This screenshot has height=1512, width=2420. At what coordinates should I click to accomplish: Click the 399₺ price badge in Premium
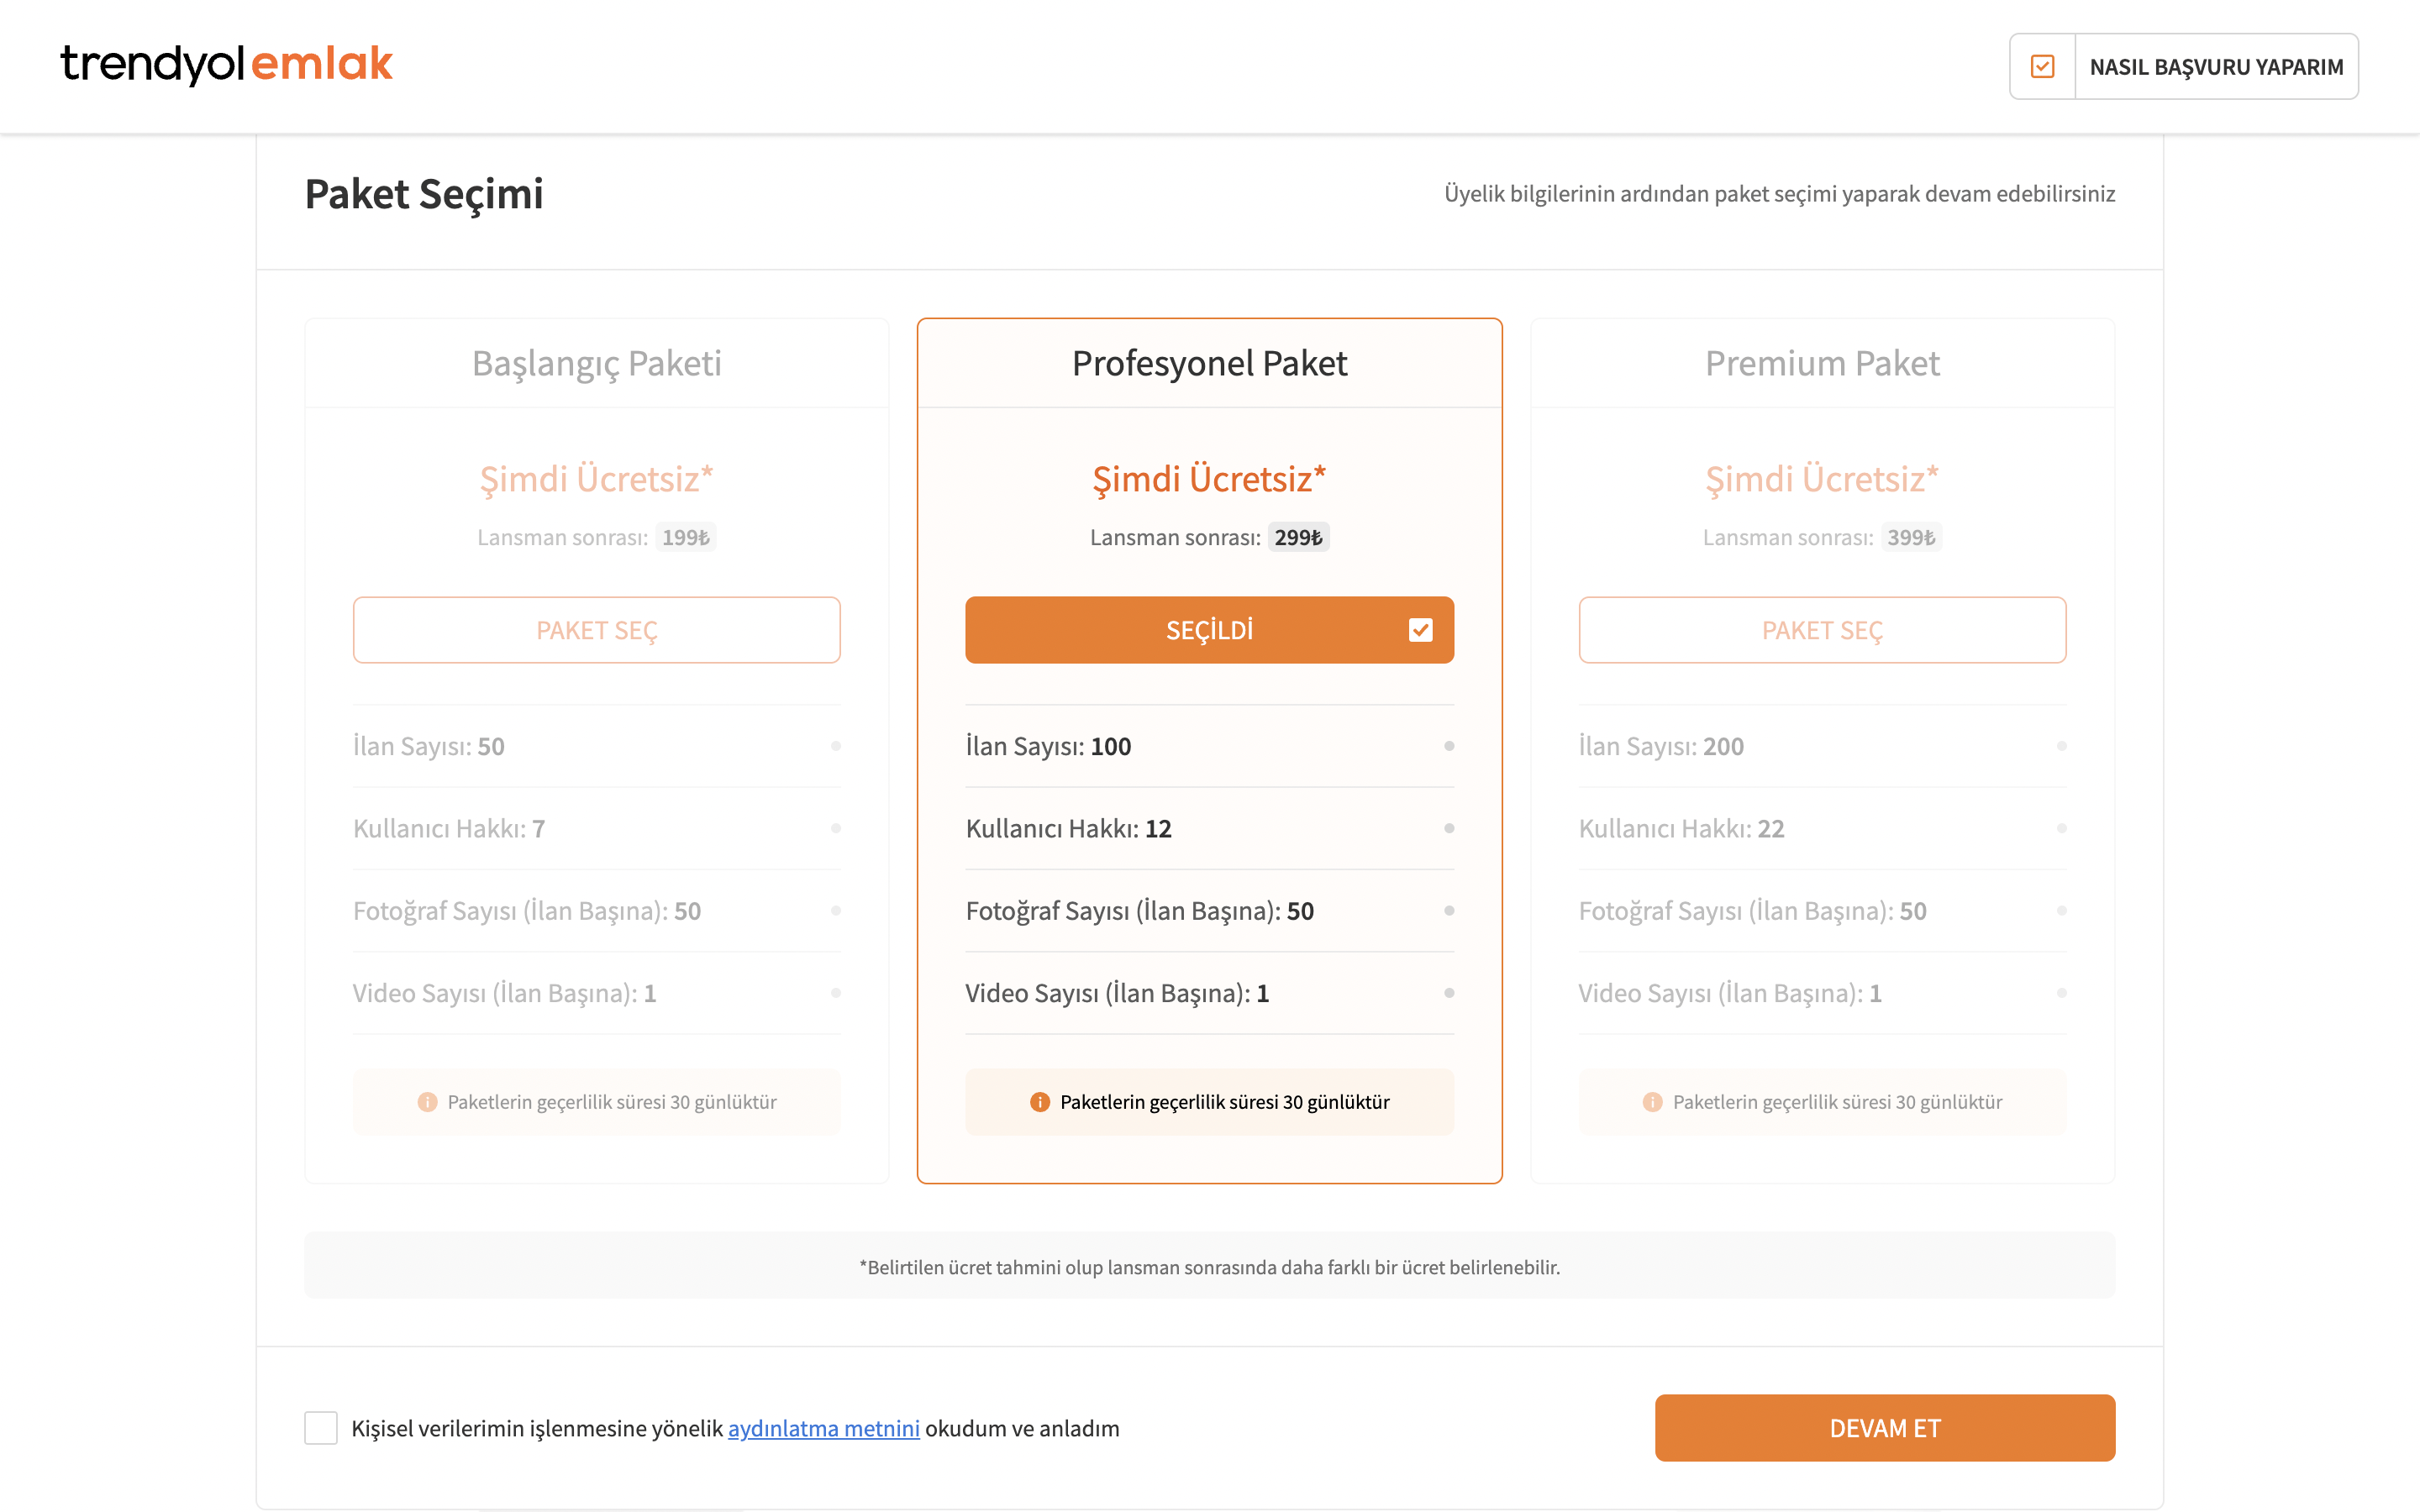pyautogui.click(x=1911, y=538)
